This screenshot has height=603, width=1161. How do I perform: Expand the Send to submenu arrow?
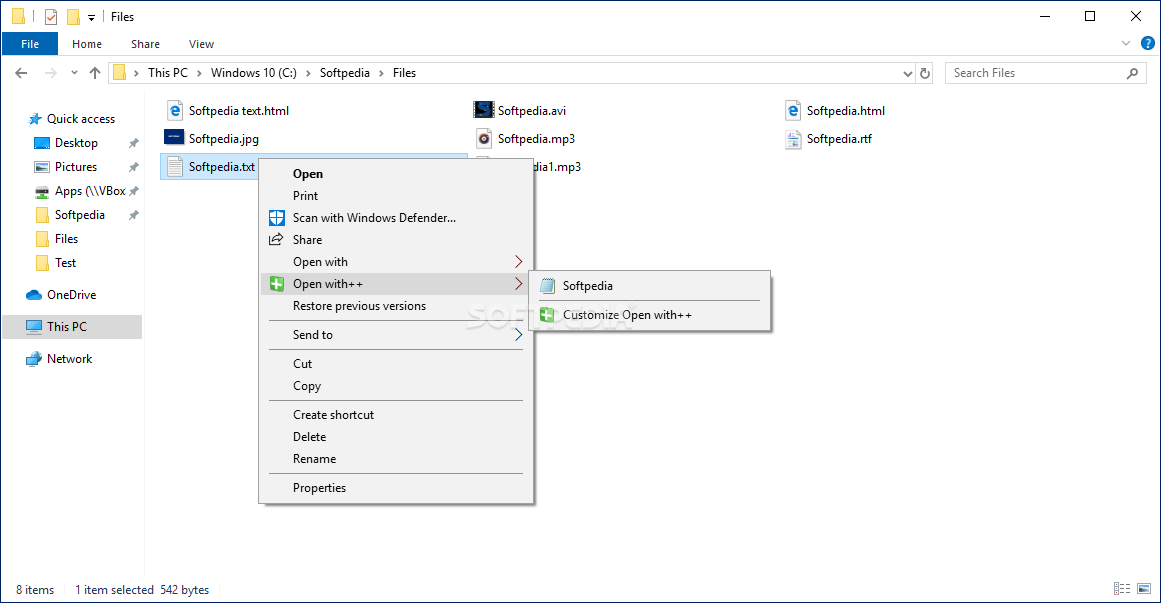tap(518, 335)
